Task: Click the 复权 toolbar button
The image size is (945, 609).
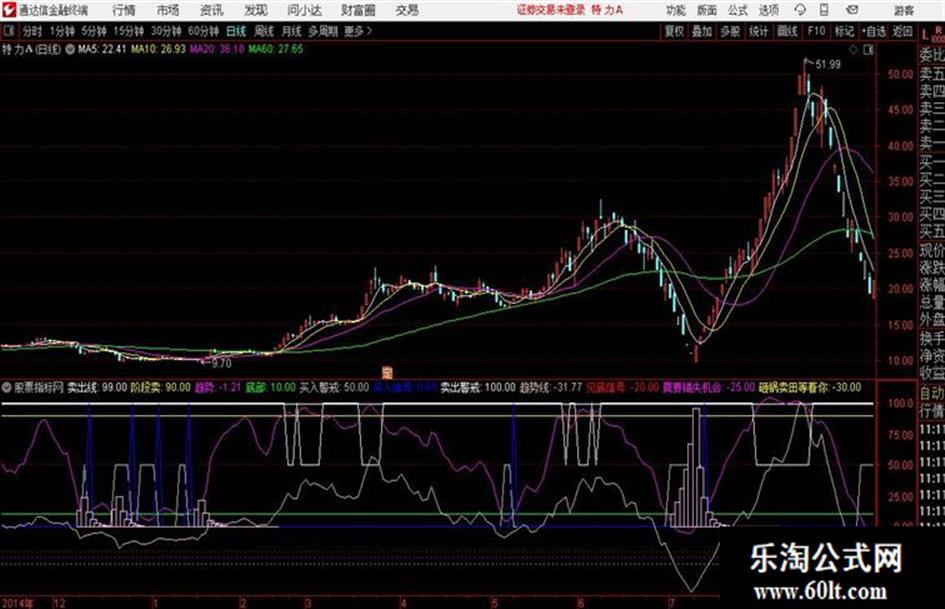Action: (674, 31)
